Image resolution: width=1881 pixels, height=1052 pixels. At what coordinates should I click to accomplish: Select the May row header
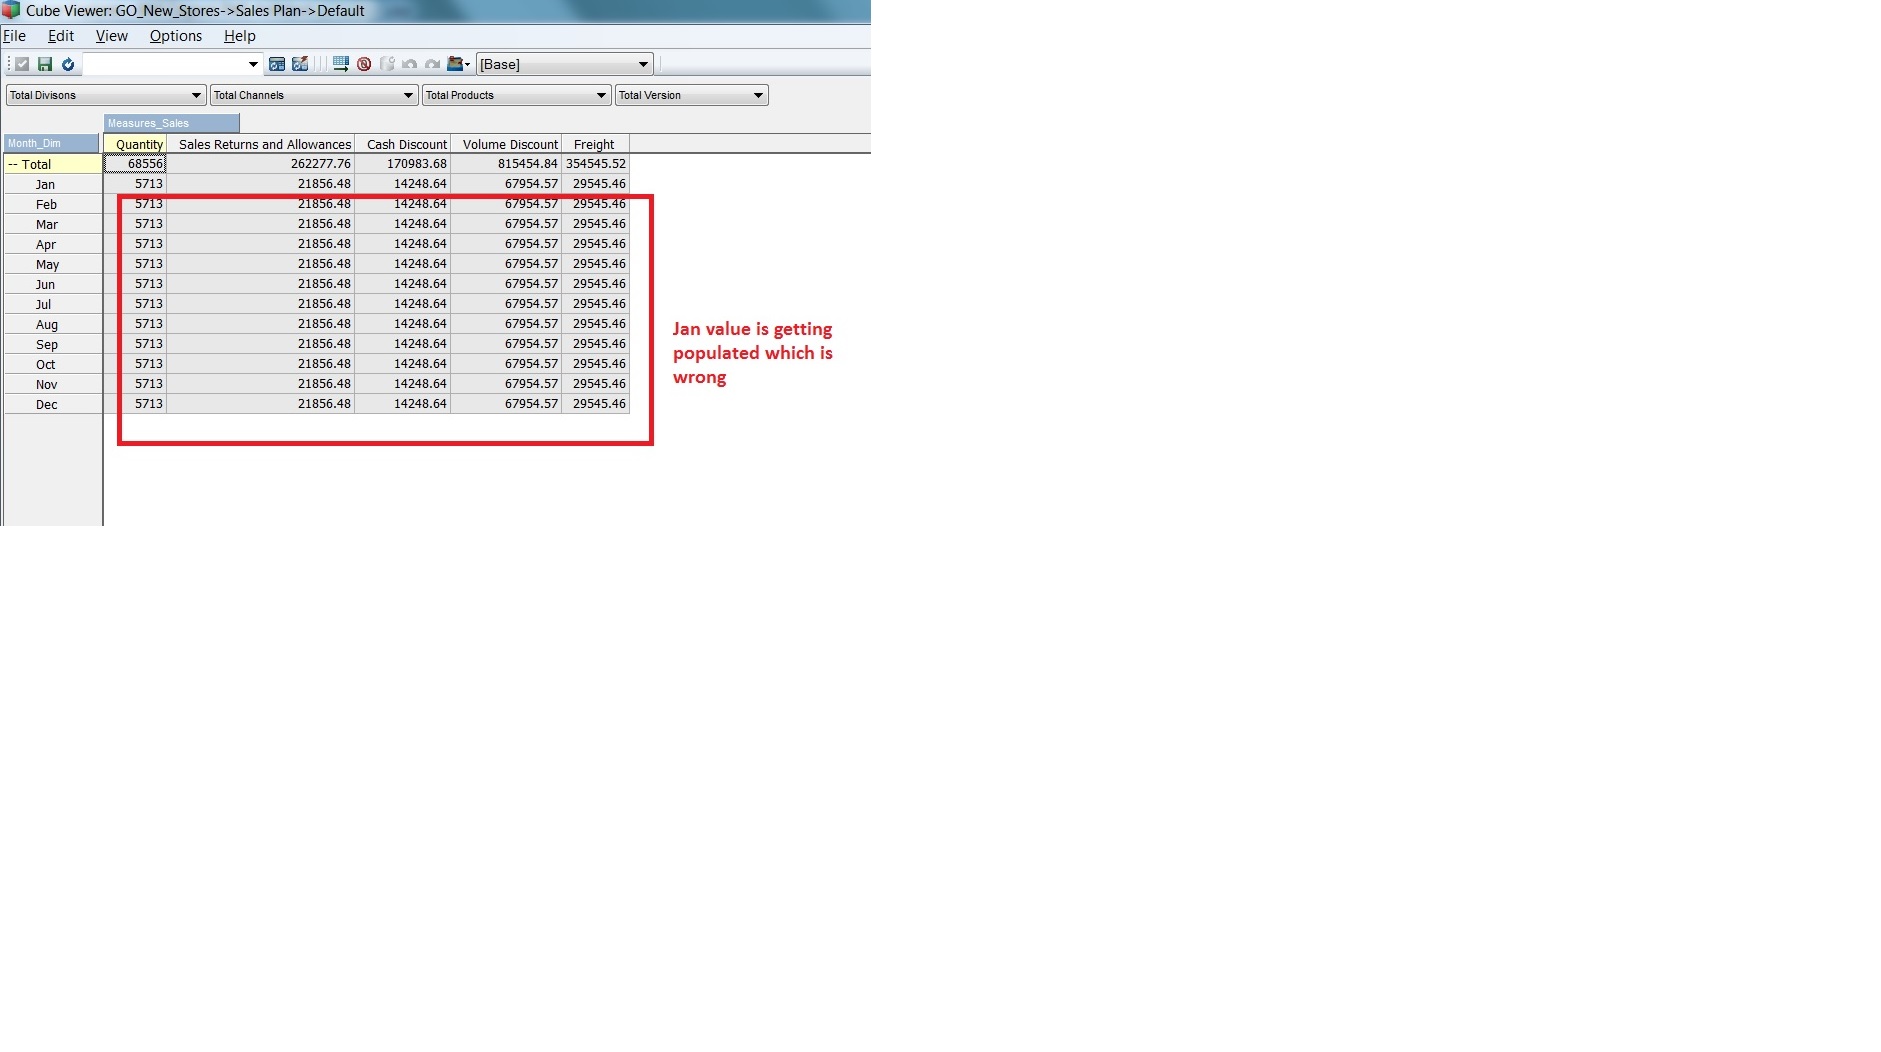(x=53, y=264)
